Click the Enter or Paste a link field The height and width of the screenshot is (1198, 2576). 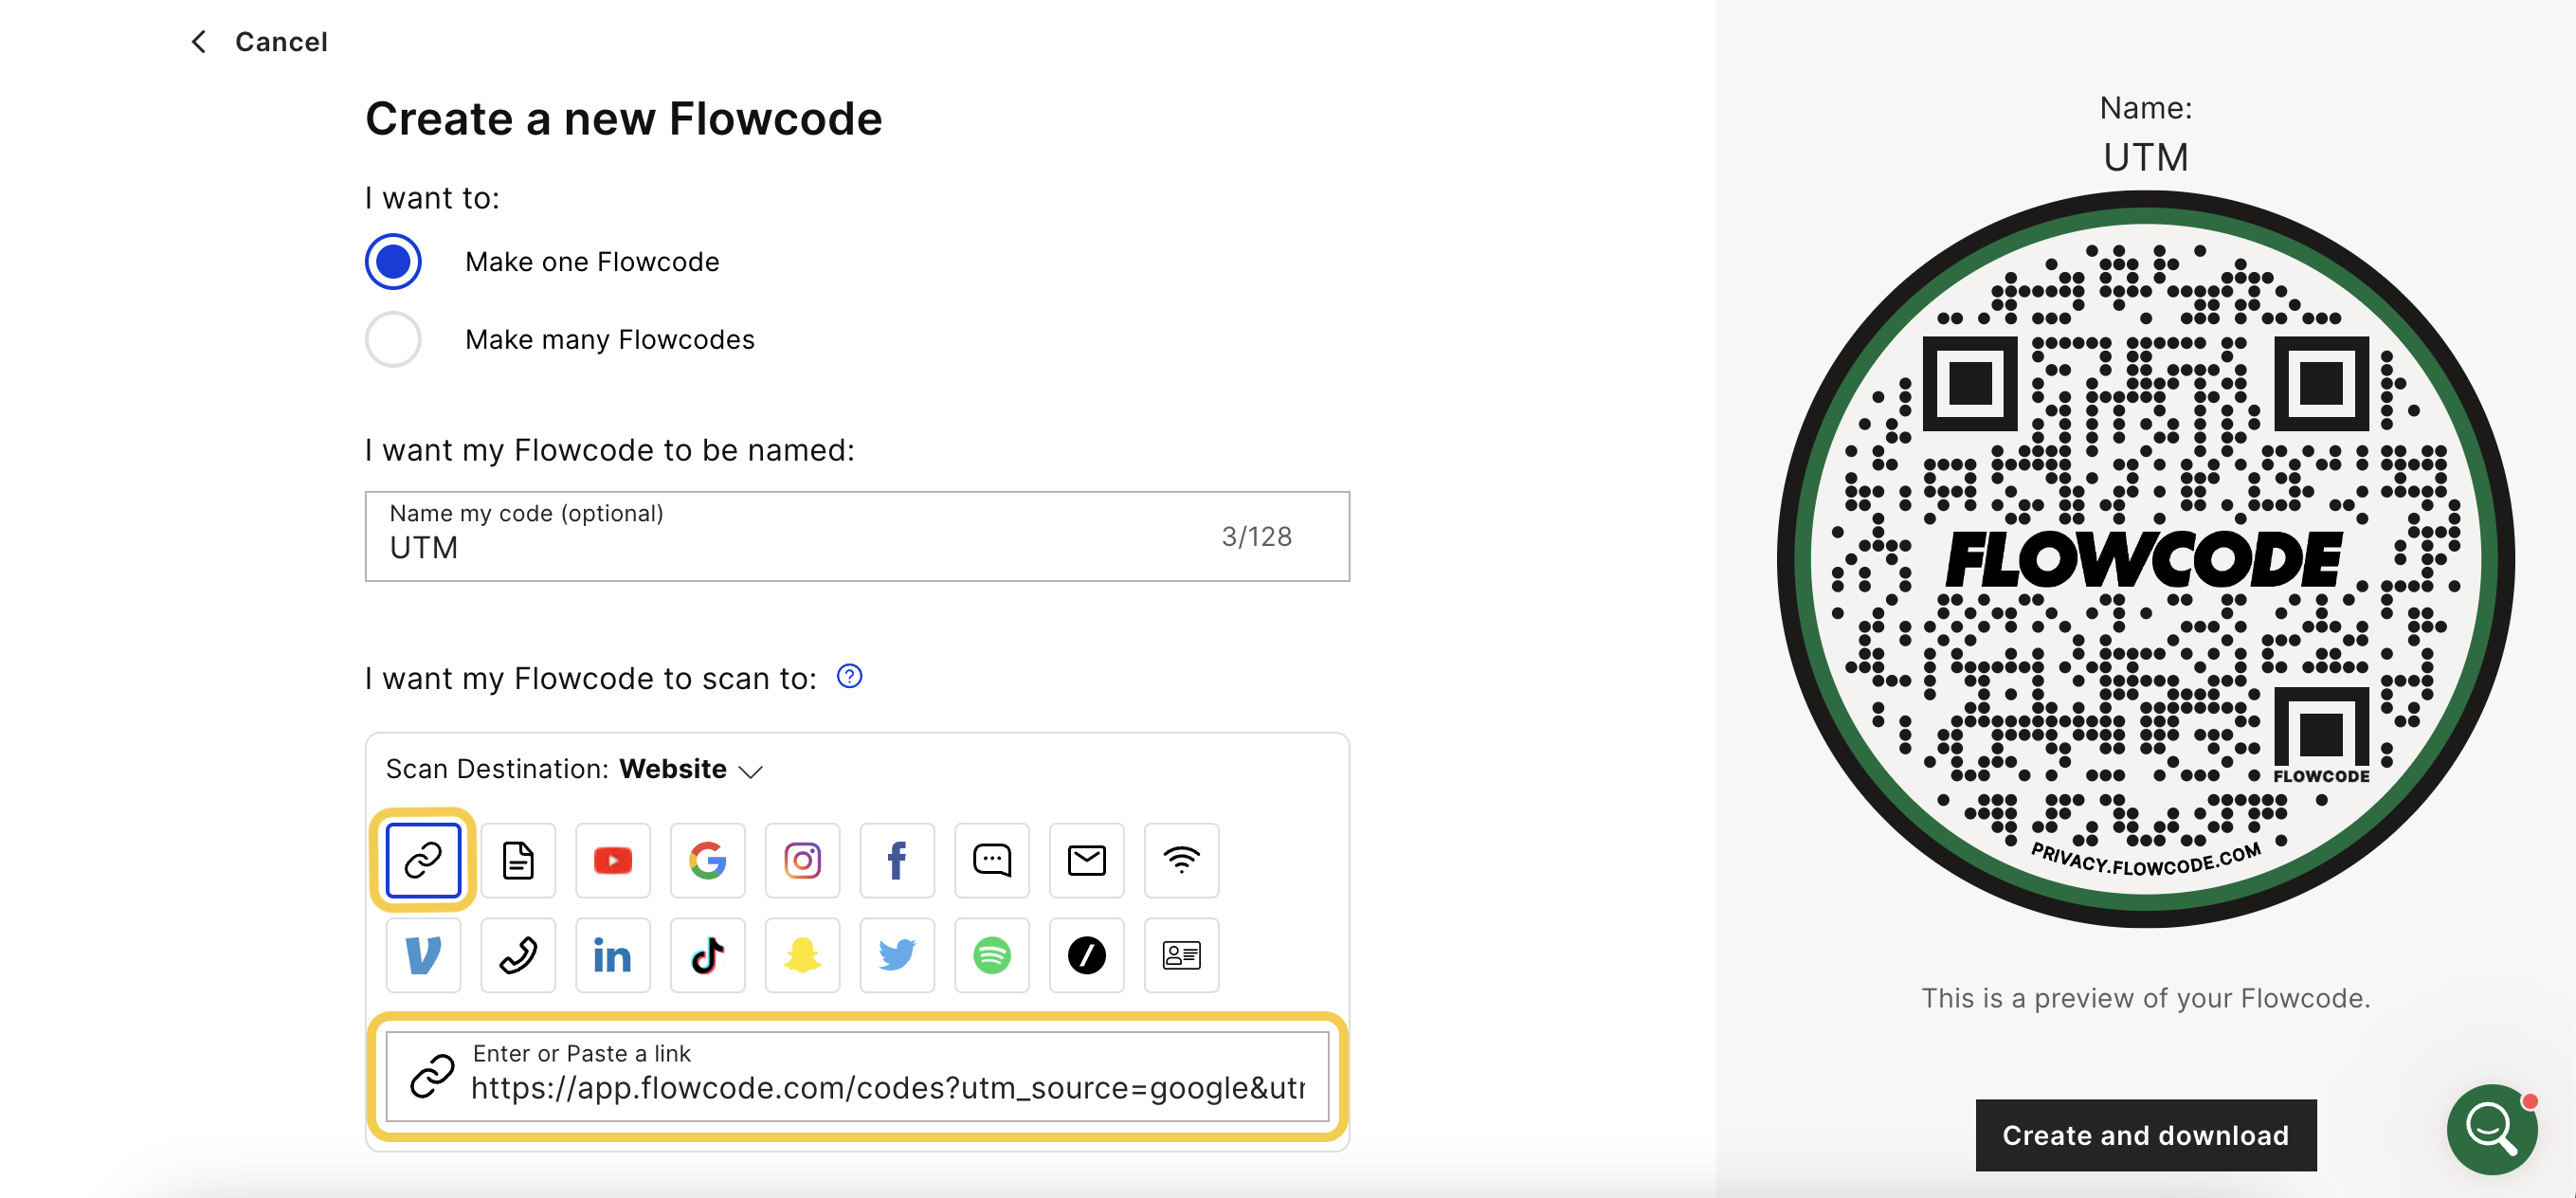(x=857, y=1076)
